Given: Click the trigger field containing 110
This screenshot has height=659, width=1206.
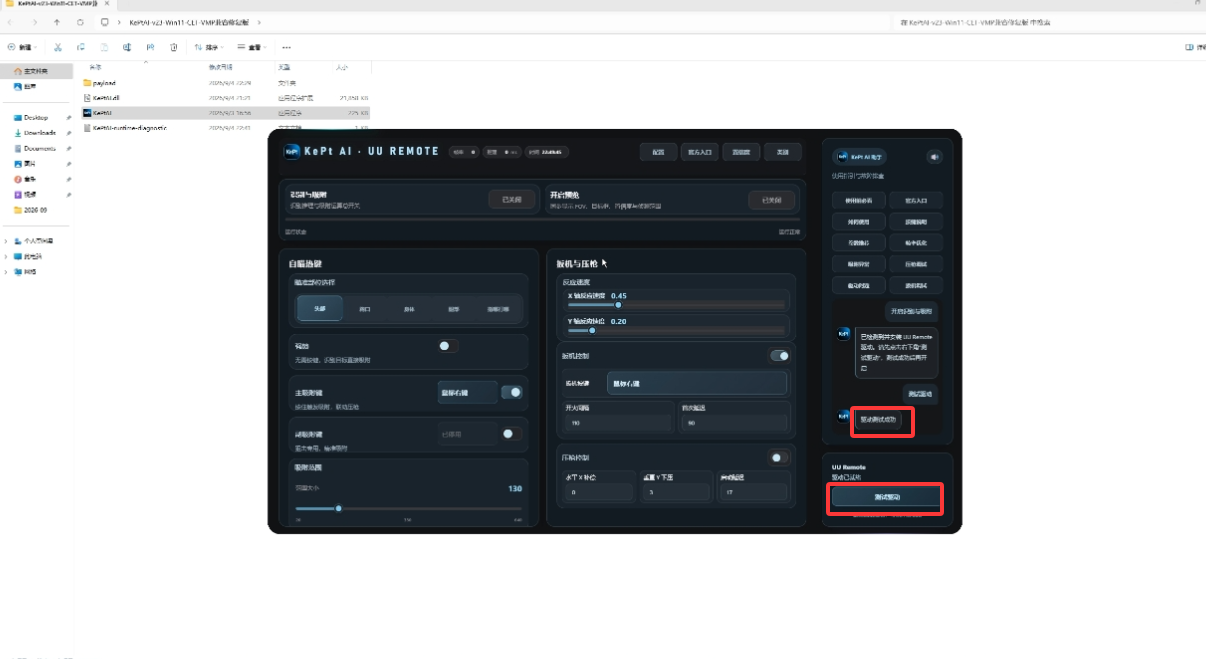Looking at the screenshot, I should (x=617, y=423).
